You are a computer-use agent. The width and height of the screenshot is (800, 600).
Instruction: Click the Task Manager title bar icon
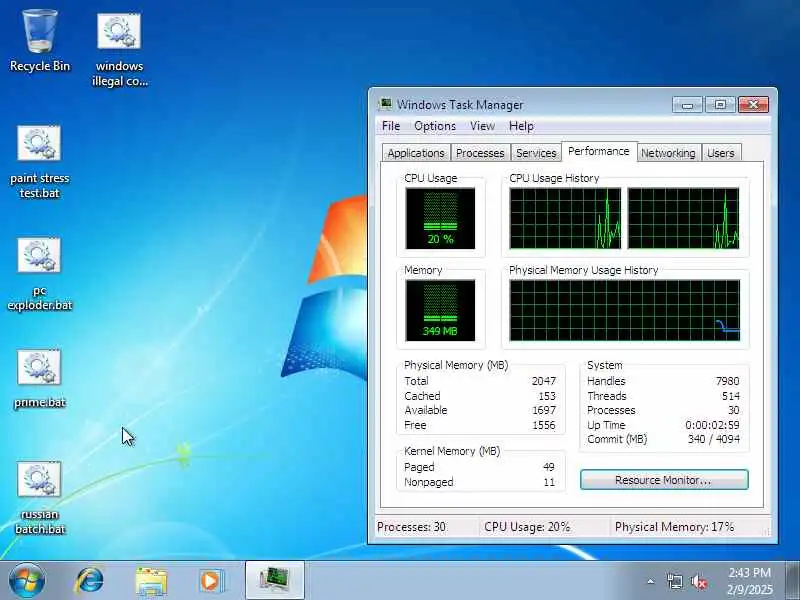[386, 105]
